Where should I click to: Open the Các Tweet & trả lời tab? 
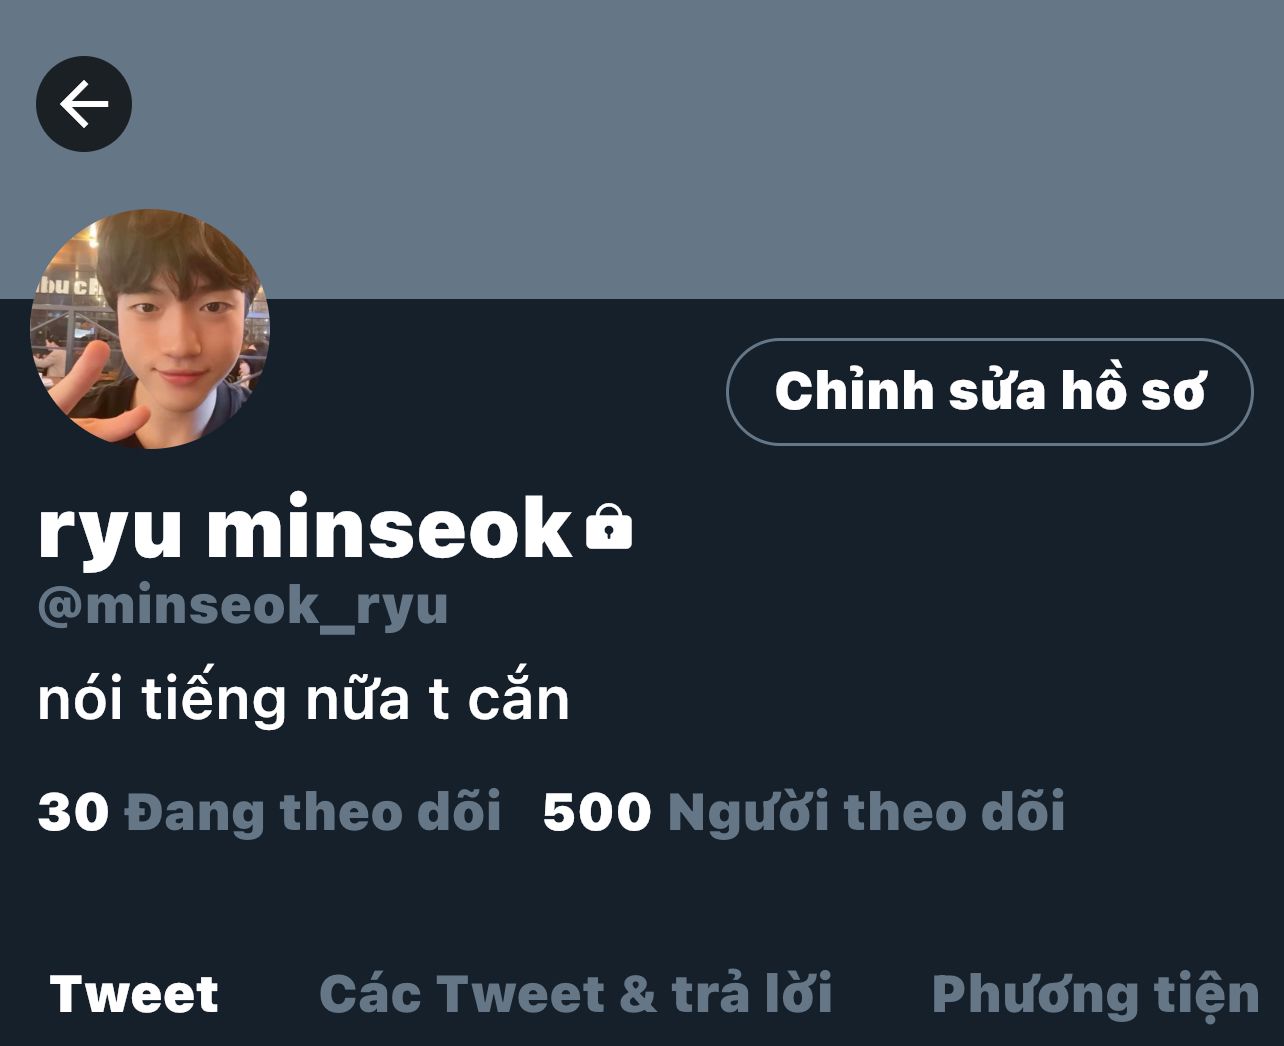576,993
